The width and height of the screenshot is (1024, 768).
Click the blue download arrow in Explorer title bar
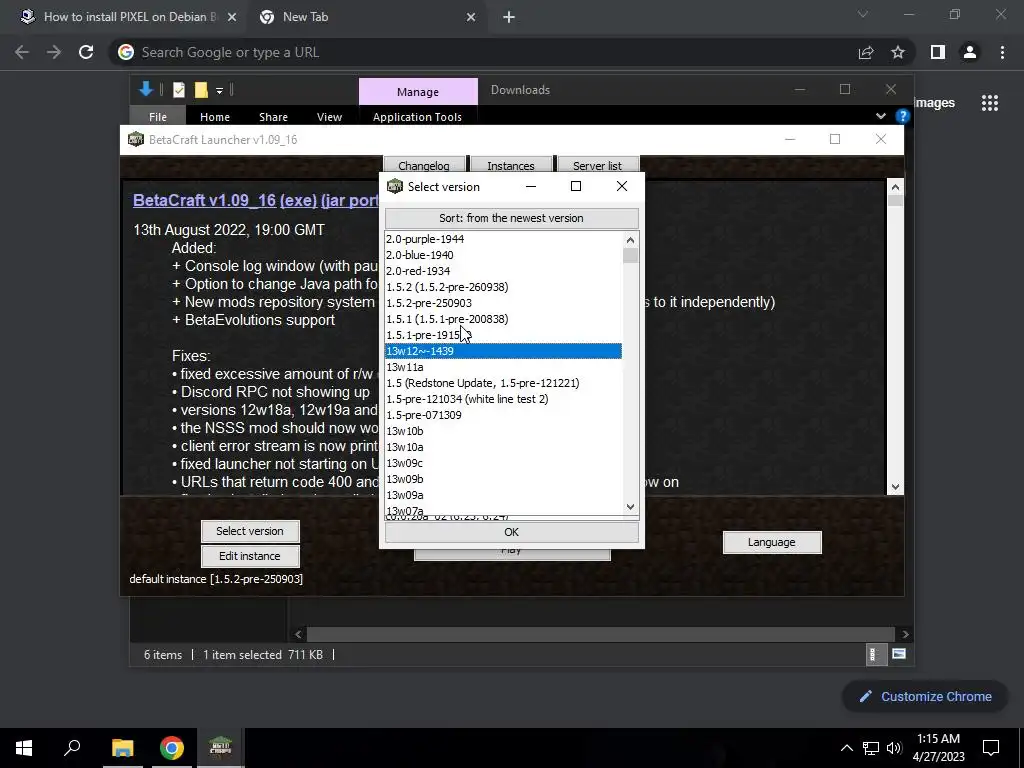[146, 89]
